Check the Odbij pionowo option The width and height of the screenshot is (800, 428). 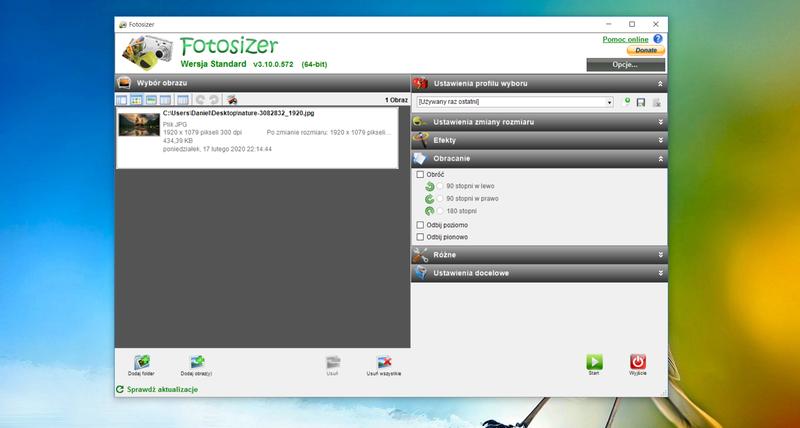(x=421, y=237)
